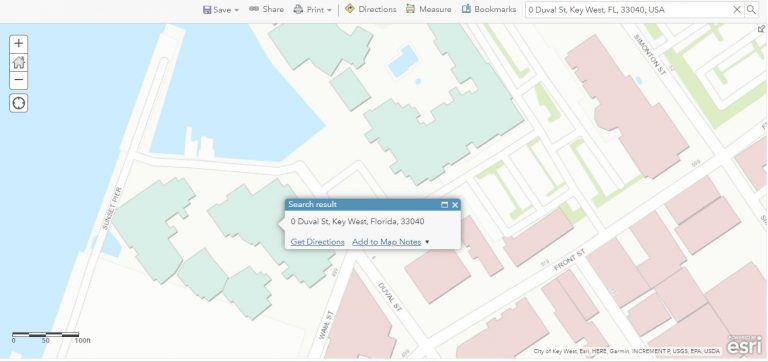The height and width of the screenshot is (362, 768).
Task: Follow the Get Directions link
Action: click(x=317, y=242)
